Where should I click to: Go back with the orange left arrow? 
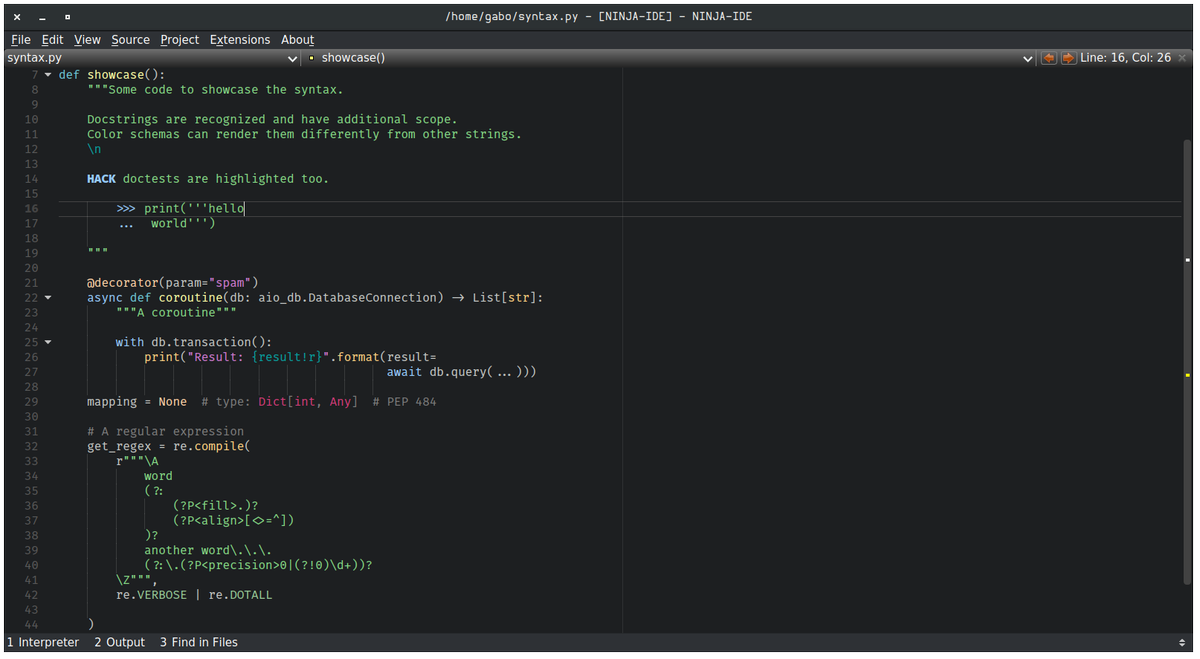pyautogui.click(x=1049, y=58)
